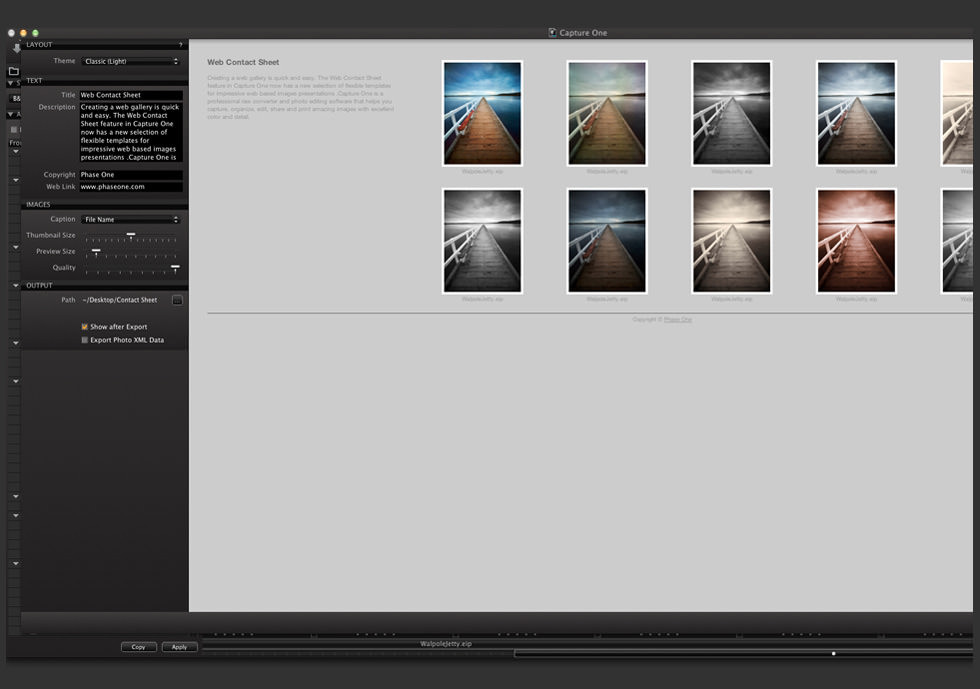Select the faded green-tinted jetty thumbnail
The height and width of the screenshot is (689, 980).
607,113
